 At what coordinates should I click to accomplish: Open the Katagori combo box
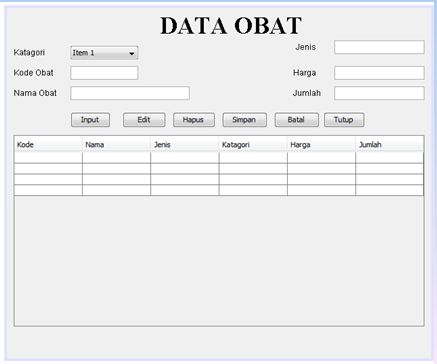pyautogui.click(x=104, y=53)
